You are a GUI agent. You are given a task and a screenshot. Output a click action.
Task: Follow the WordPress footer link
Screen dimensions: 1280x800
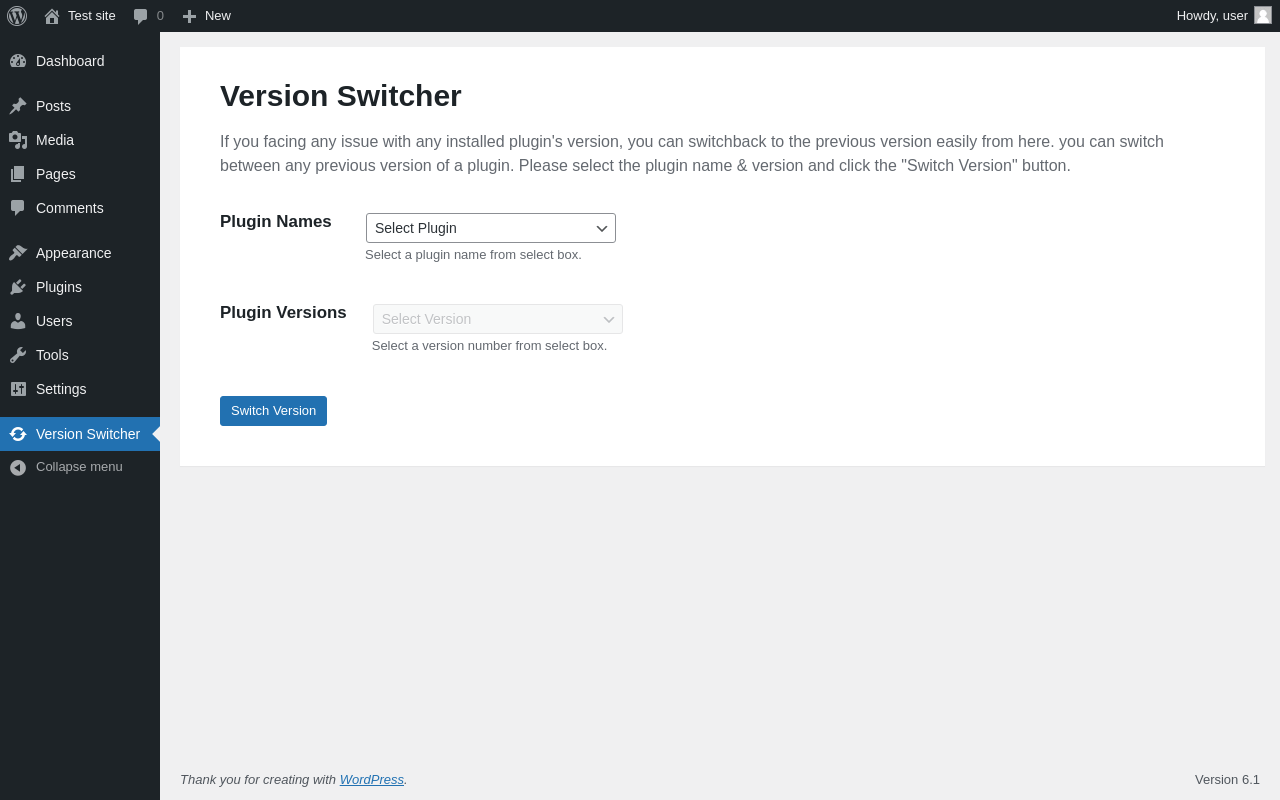(372, 779)
